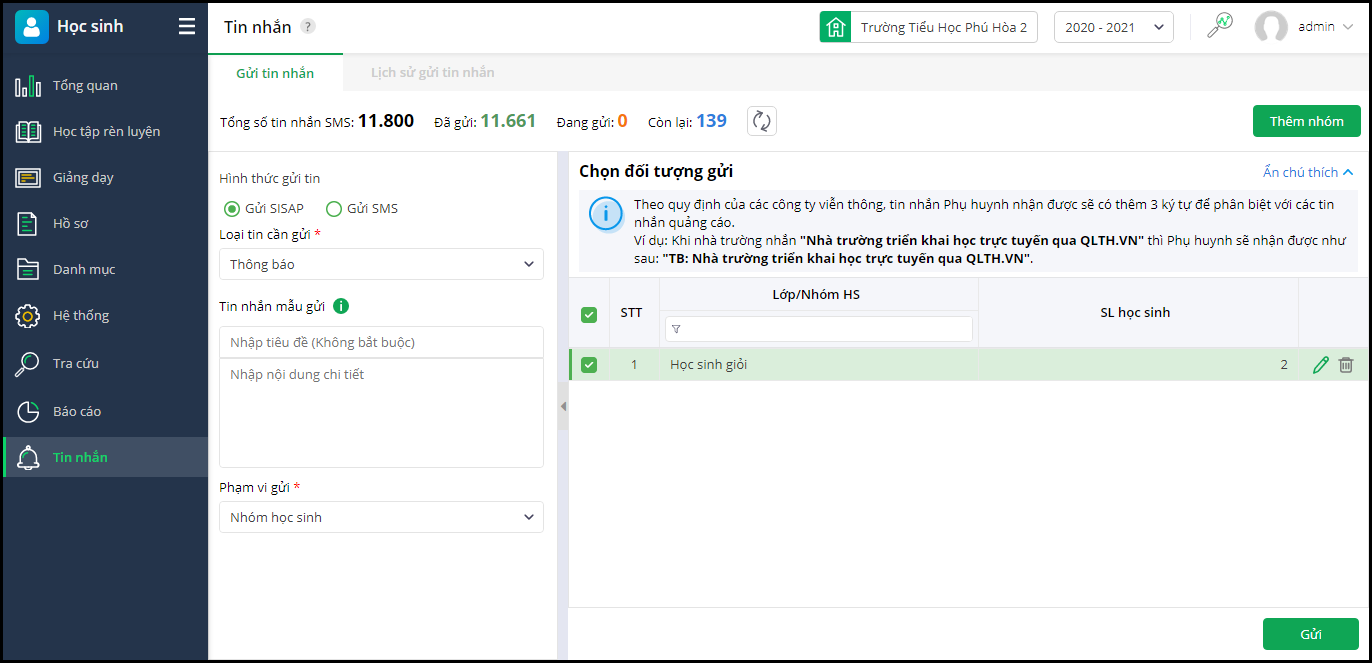Click the Nhập tiêu đề input field
1372x663 pixels.
(381, 342)
